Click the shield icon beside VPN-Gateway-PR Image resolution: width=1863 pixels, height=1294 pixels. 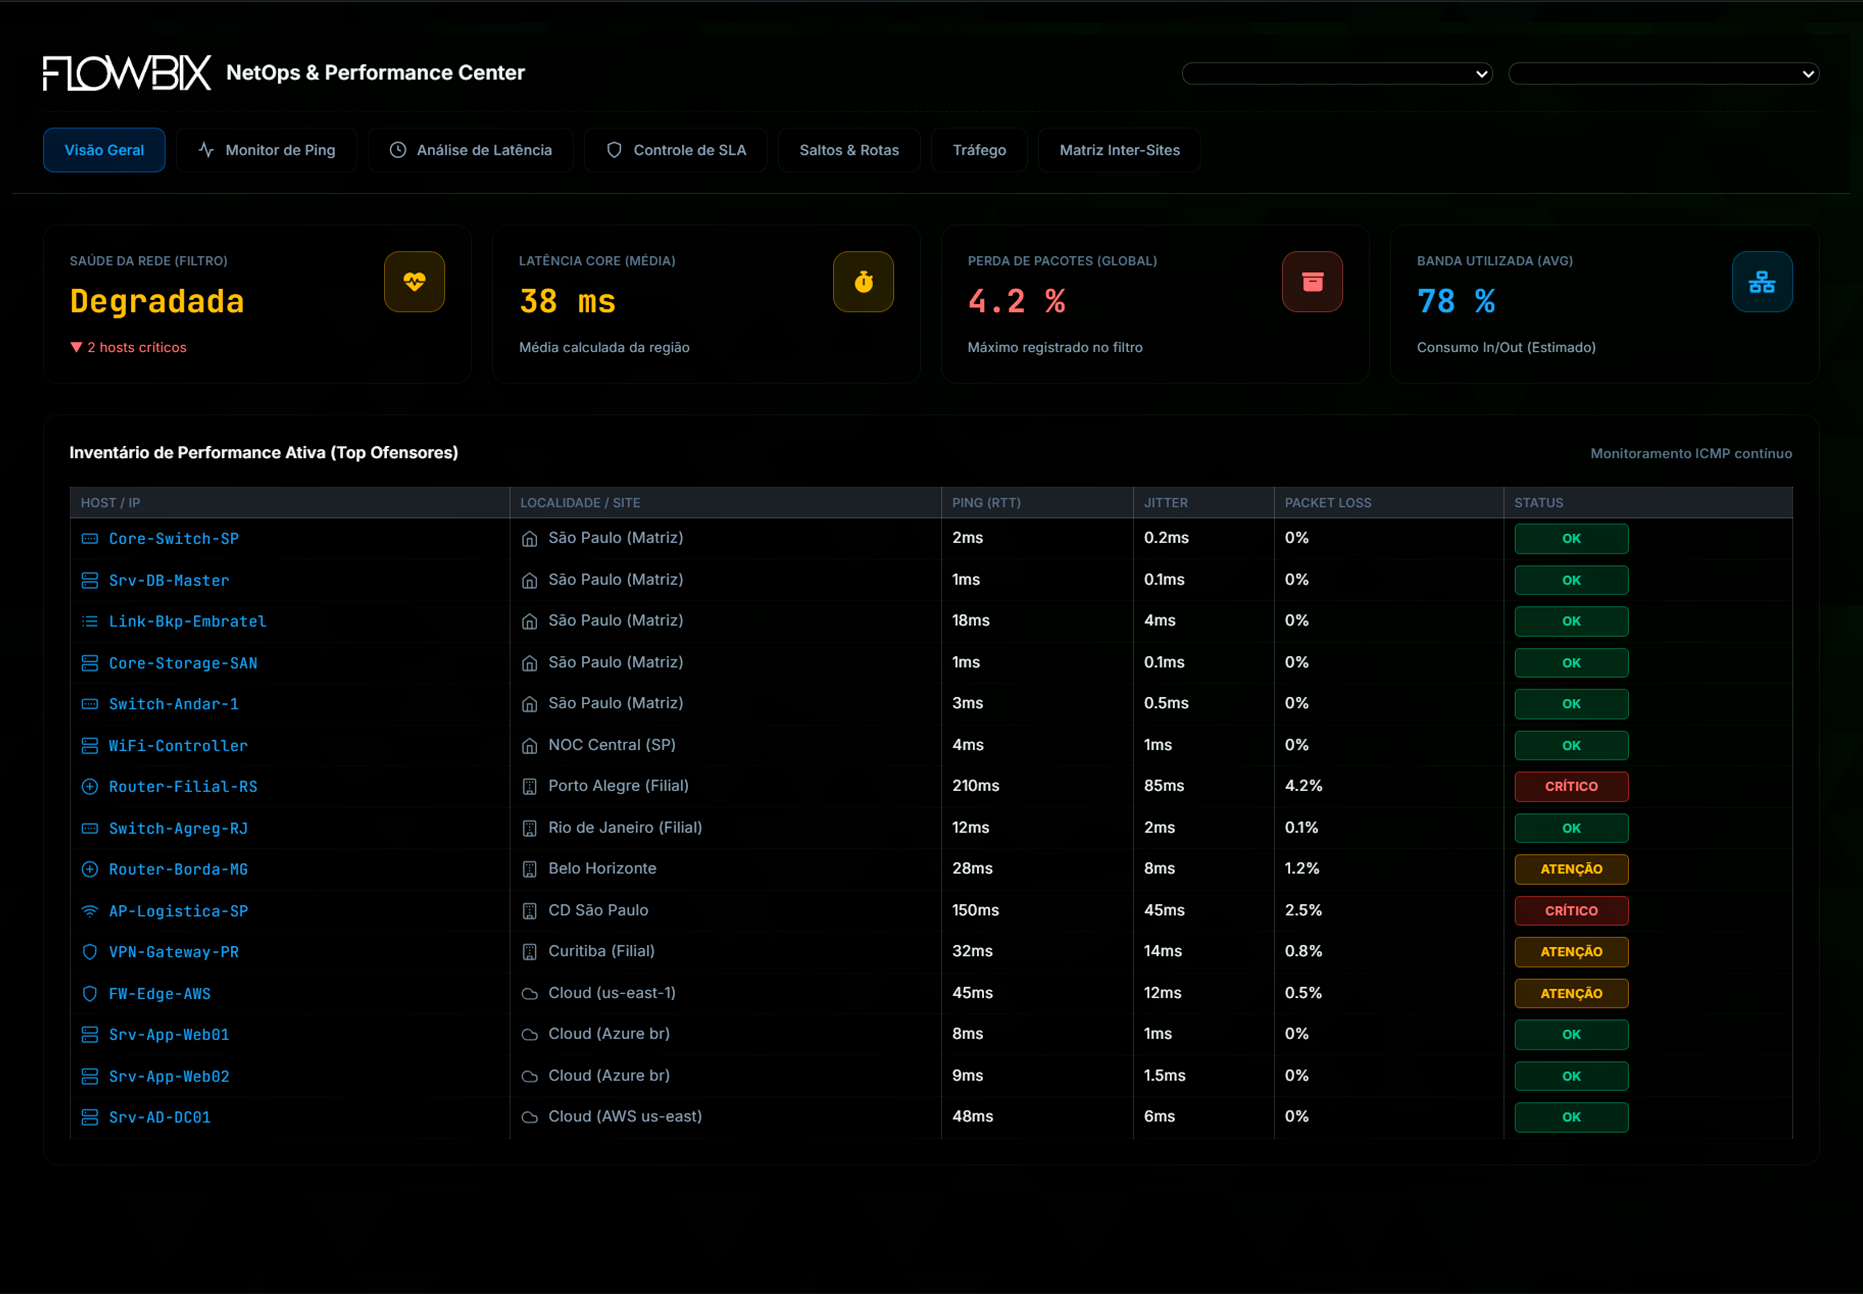(89, 952)
